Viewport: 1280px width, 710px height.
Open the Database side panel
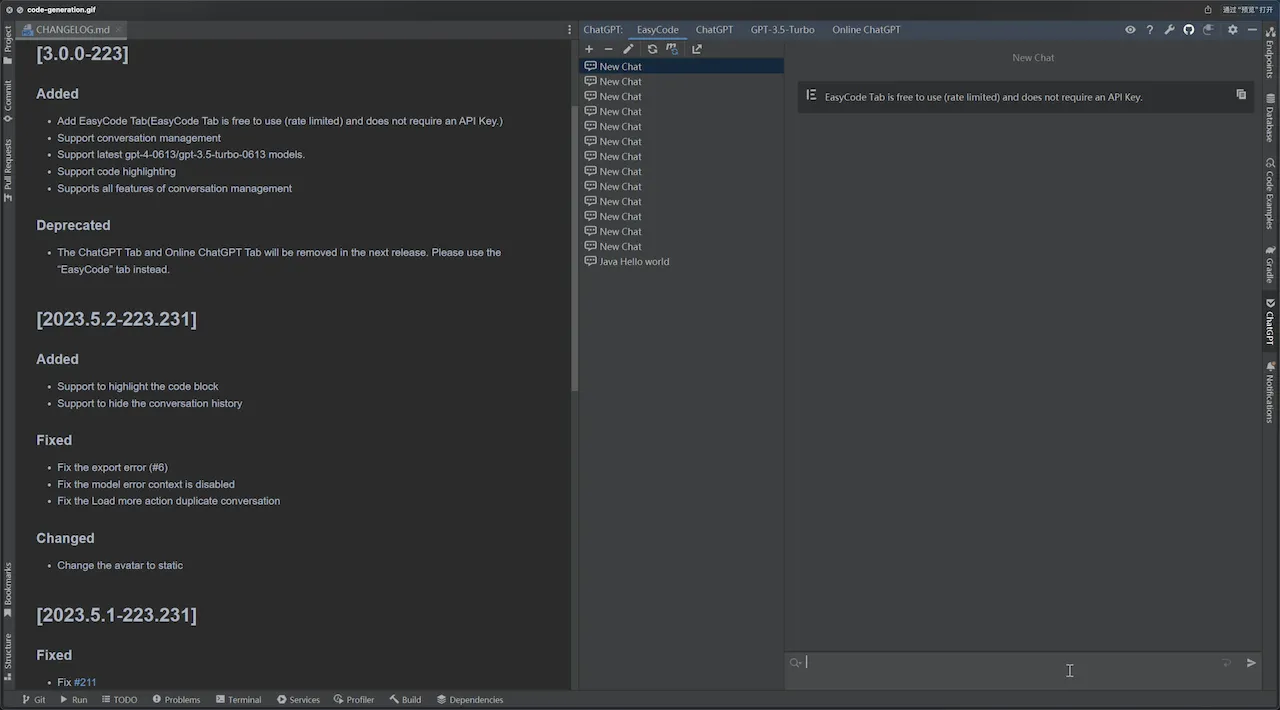point(1270,118)
